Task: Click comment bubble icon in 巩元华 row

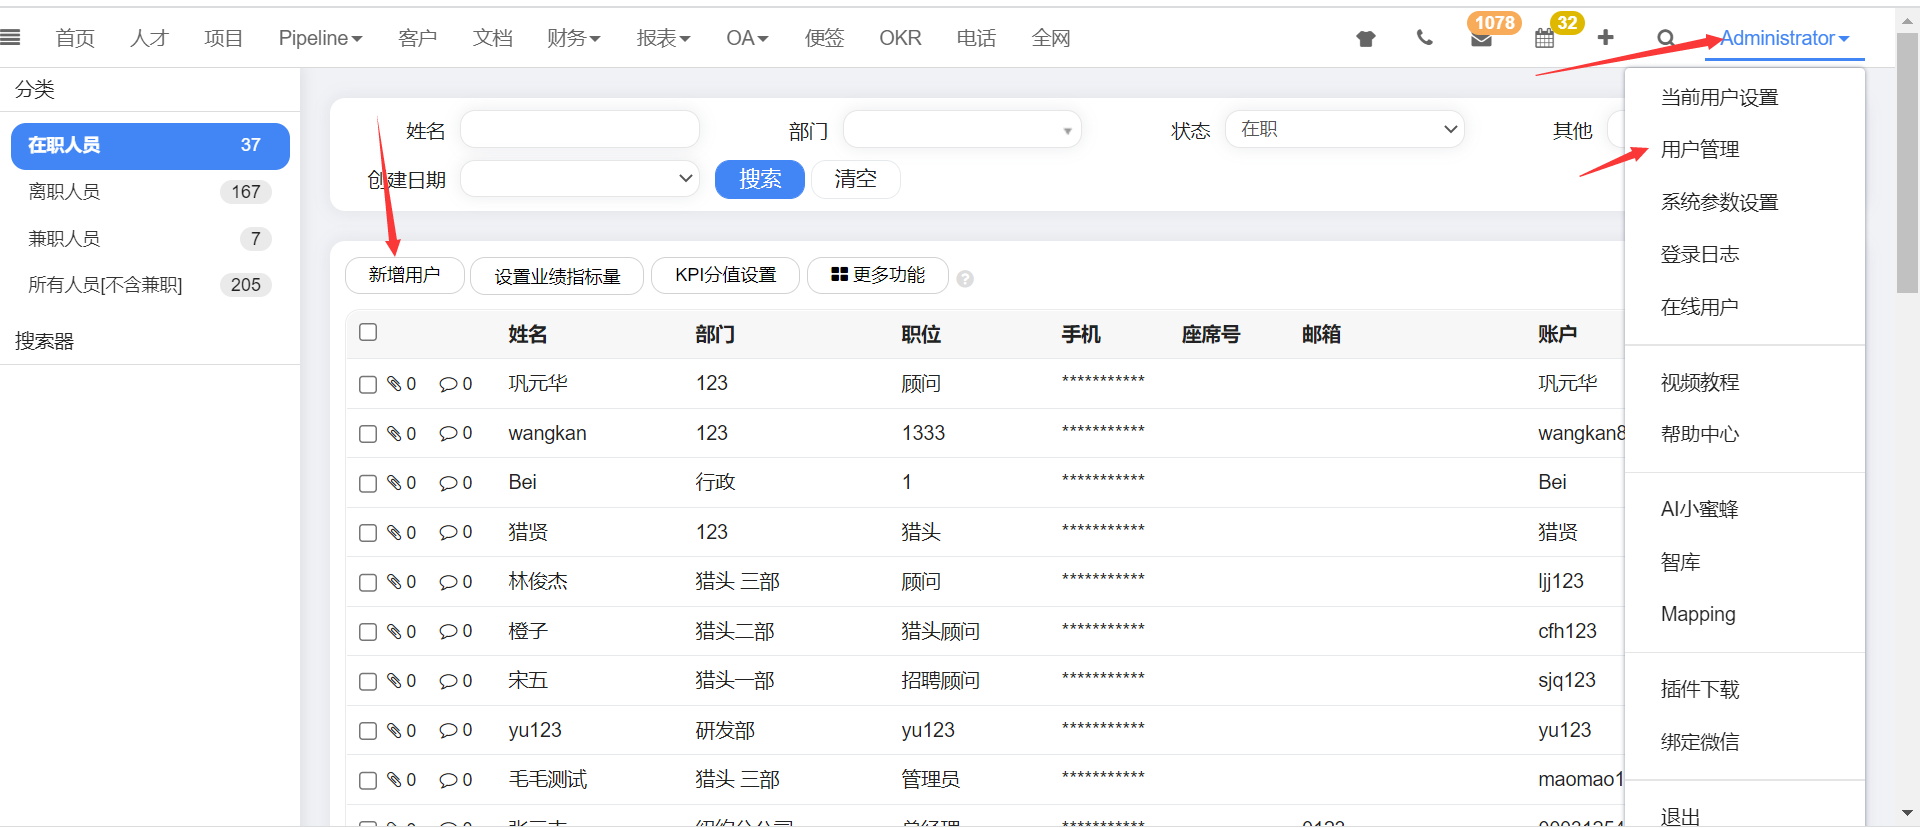Action: click(449, 384)
